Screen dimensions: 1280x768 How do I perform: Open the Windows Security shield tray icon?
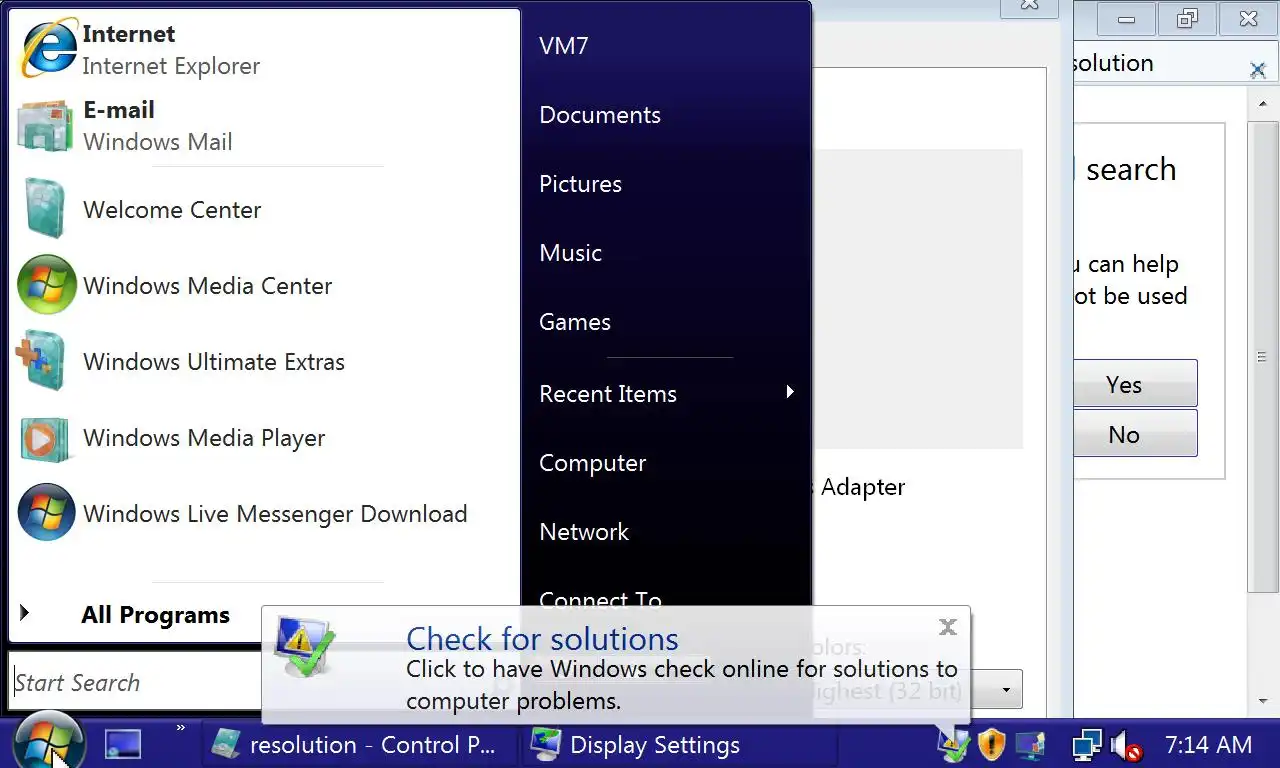pos(991,745)
